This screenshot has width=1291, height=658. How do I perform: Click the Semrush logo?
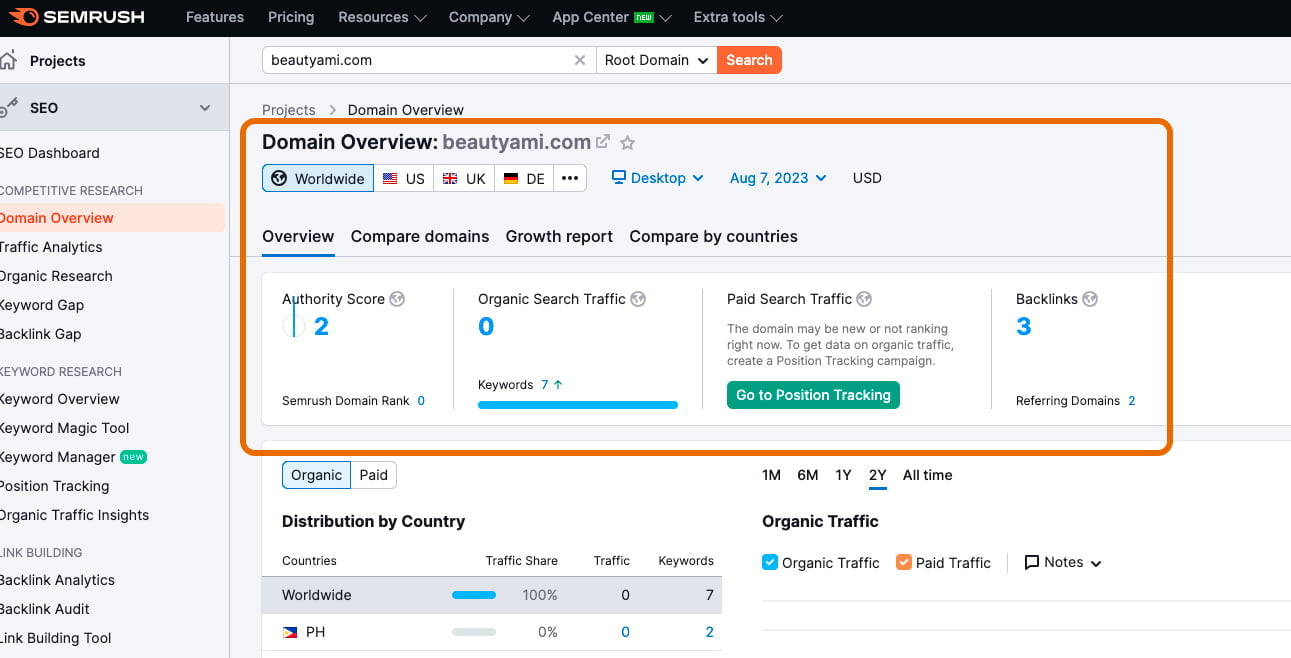tap(77, 17)
